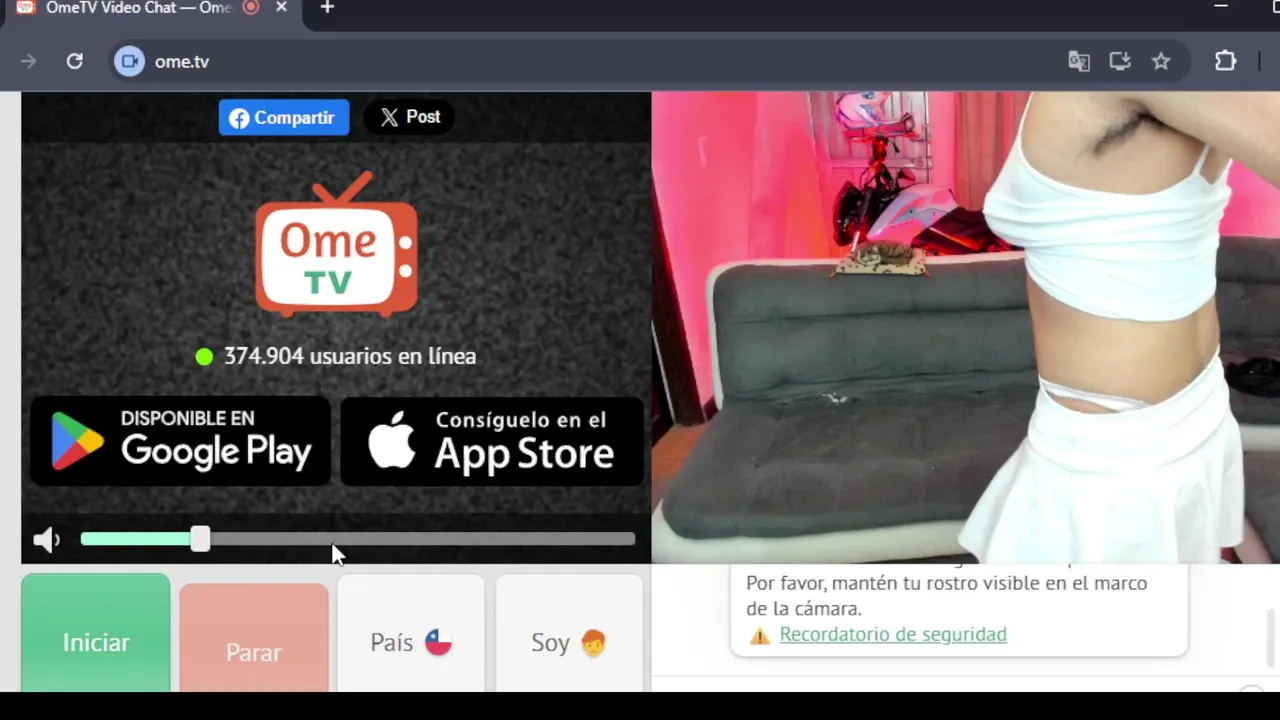1280x720 pixels.
Task: Click the install app icon in address bar
Action: pyautogui.click(x=1120, y=61)
